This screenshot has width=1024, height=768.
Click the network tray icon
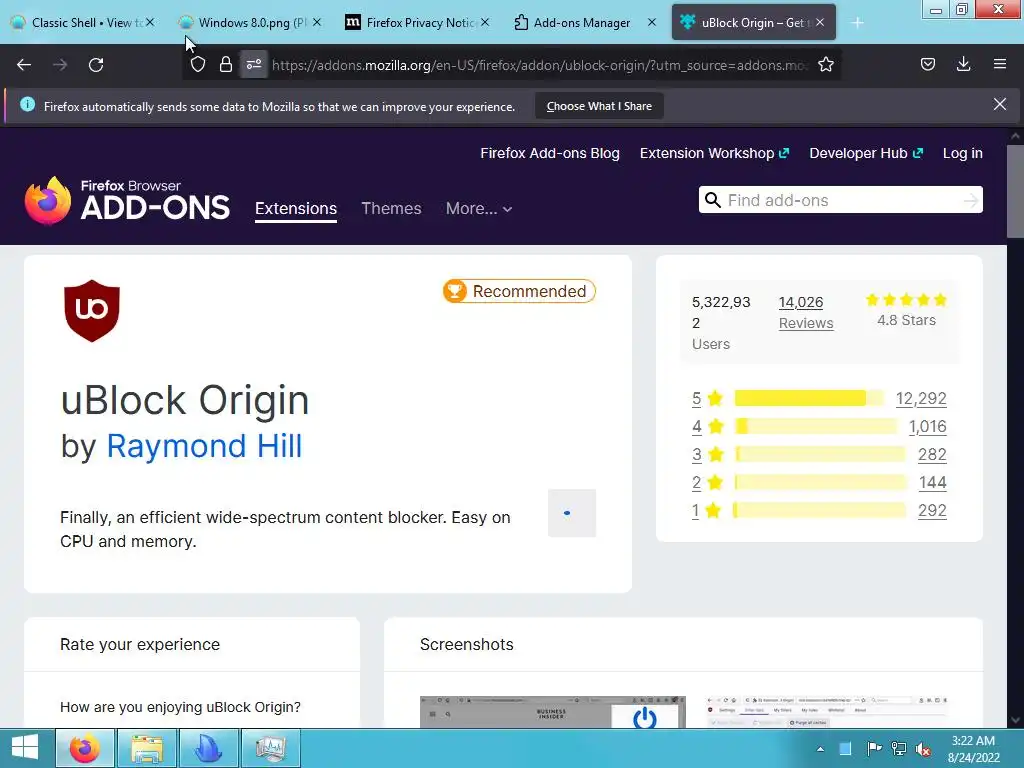899,749
